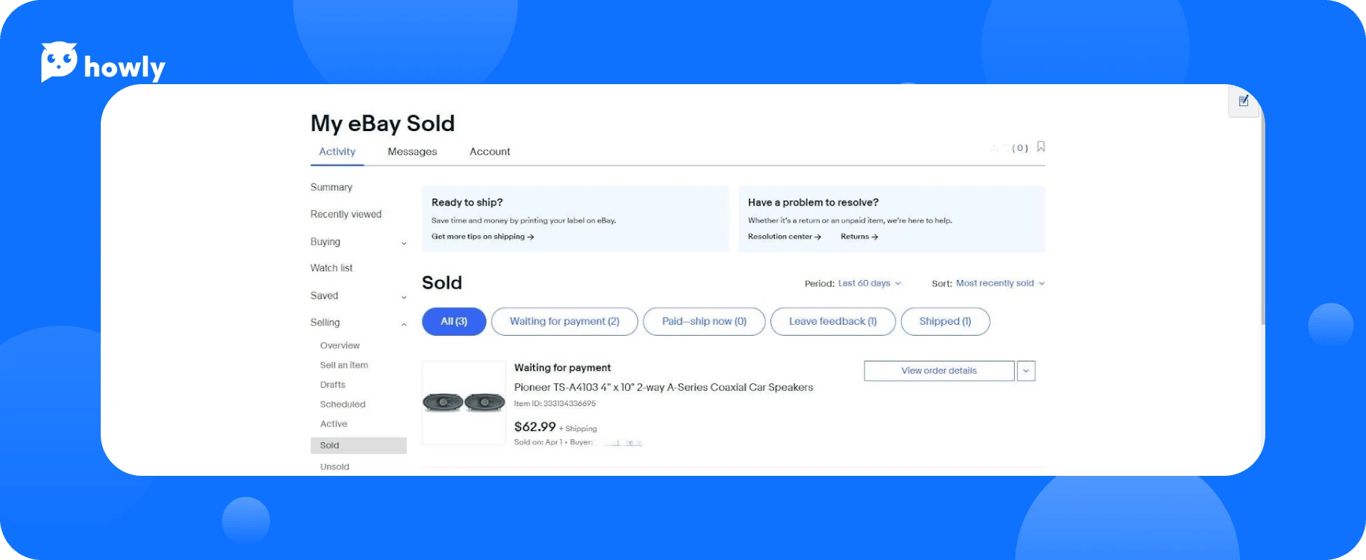
Task: Click the bookmark icon near the (0) counter
Action: pos(1041,147)
